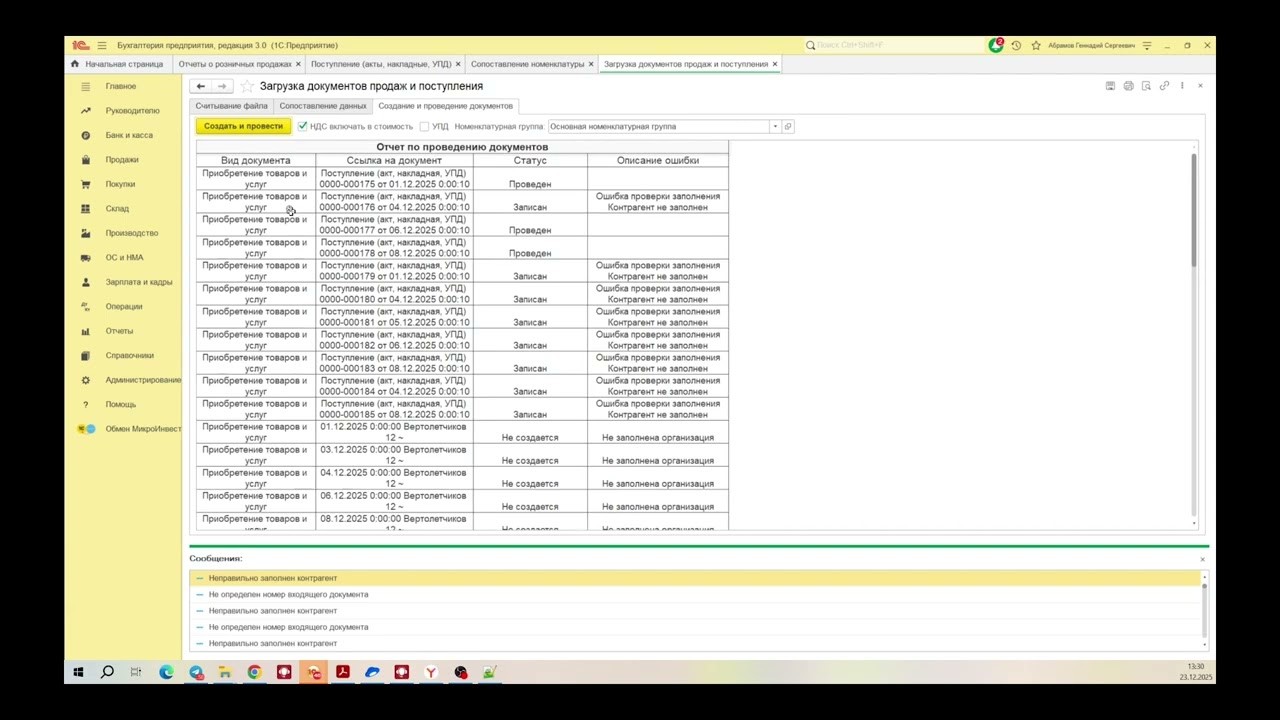The height and width of the screenshot is (720, 1280).
Task: Switch to Считывание файла tab
Action: click(232, 106)
